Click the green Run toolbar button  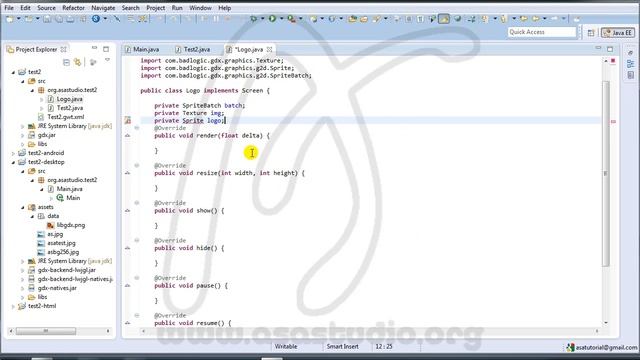tap(272, 19)
